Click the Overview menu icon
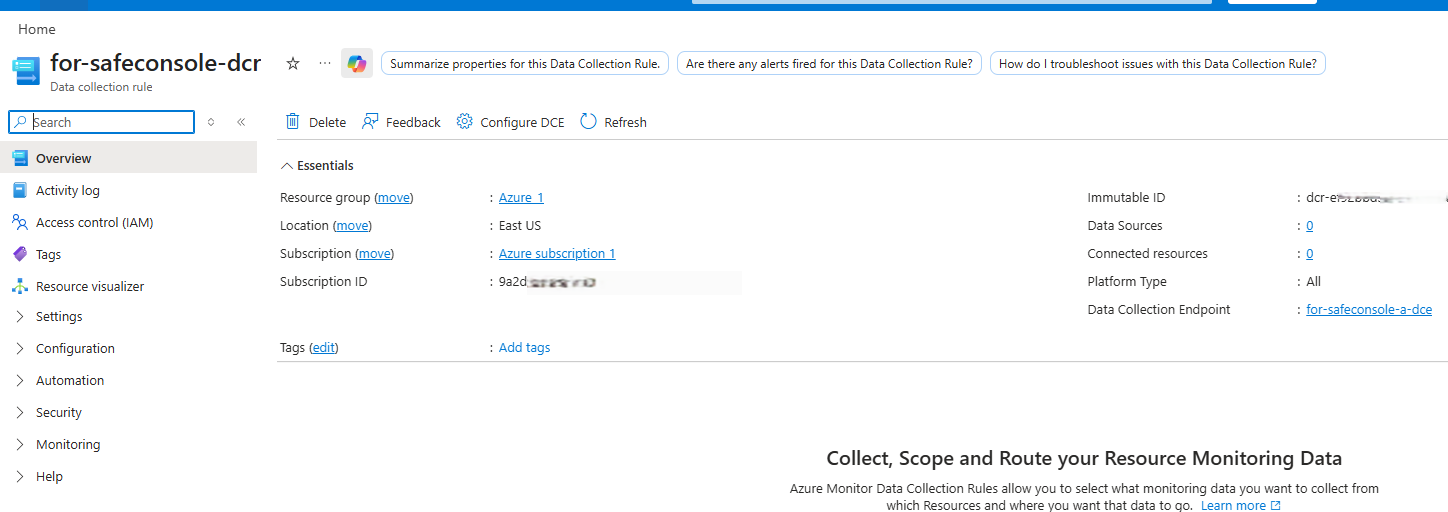The image size is (1448, 512). 20,158
